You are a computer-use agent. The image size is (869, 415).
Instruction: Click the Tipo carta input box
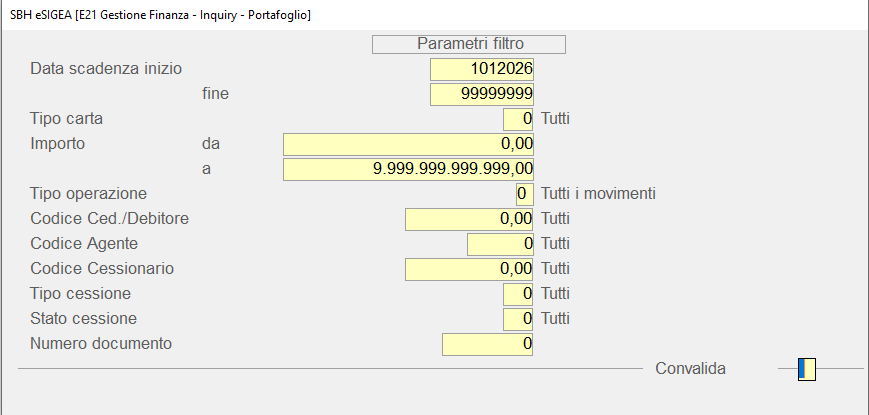[519, 119]
